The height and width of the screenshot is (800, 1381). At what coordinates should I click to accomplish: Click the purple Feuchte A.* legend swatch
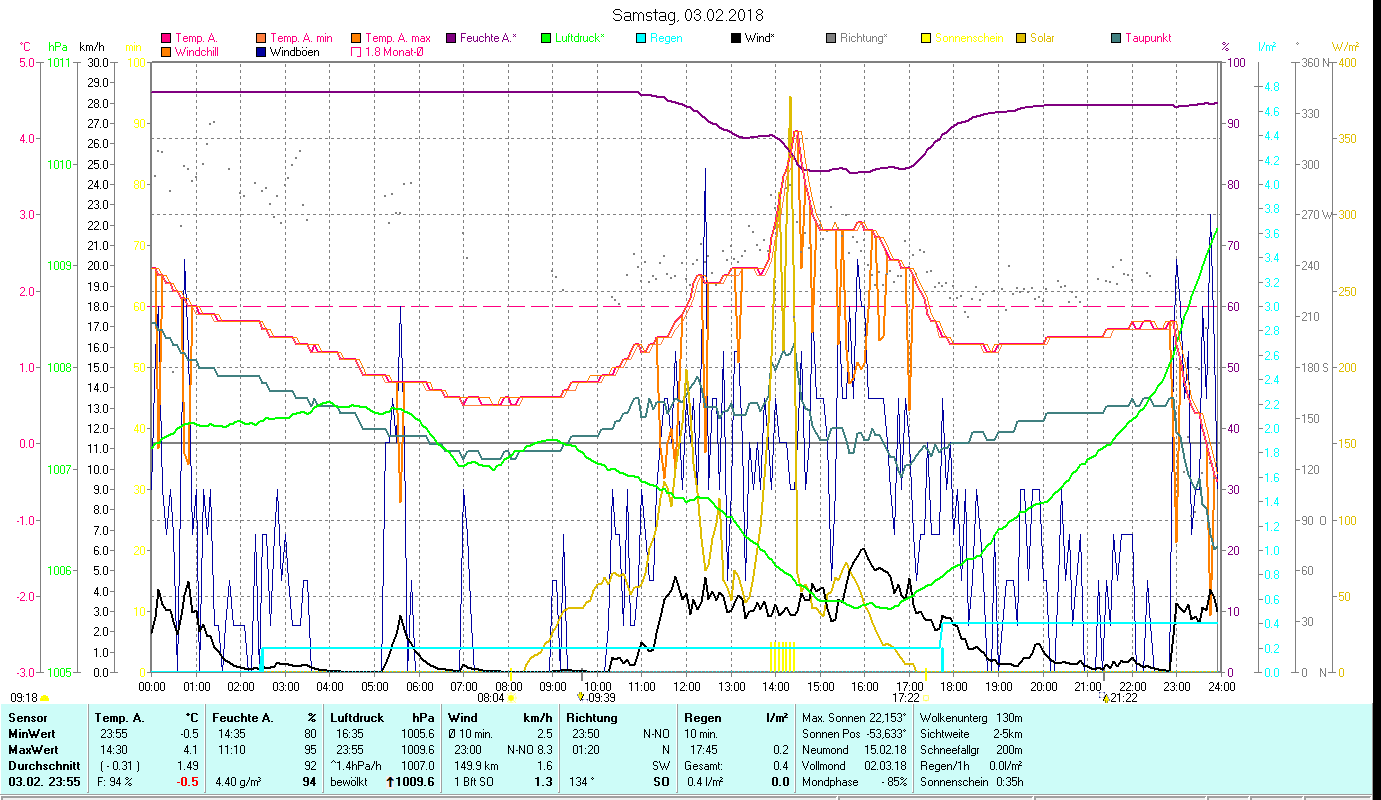tap(450, 39)
